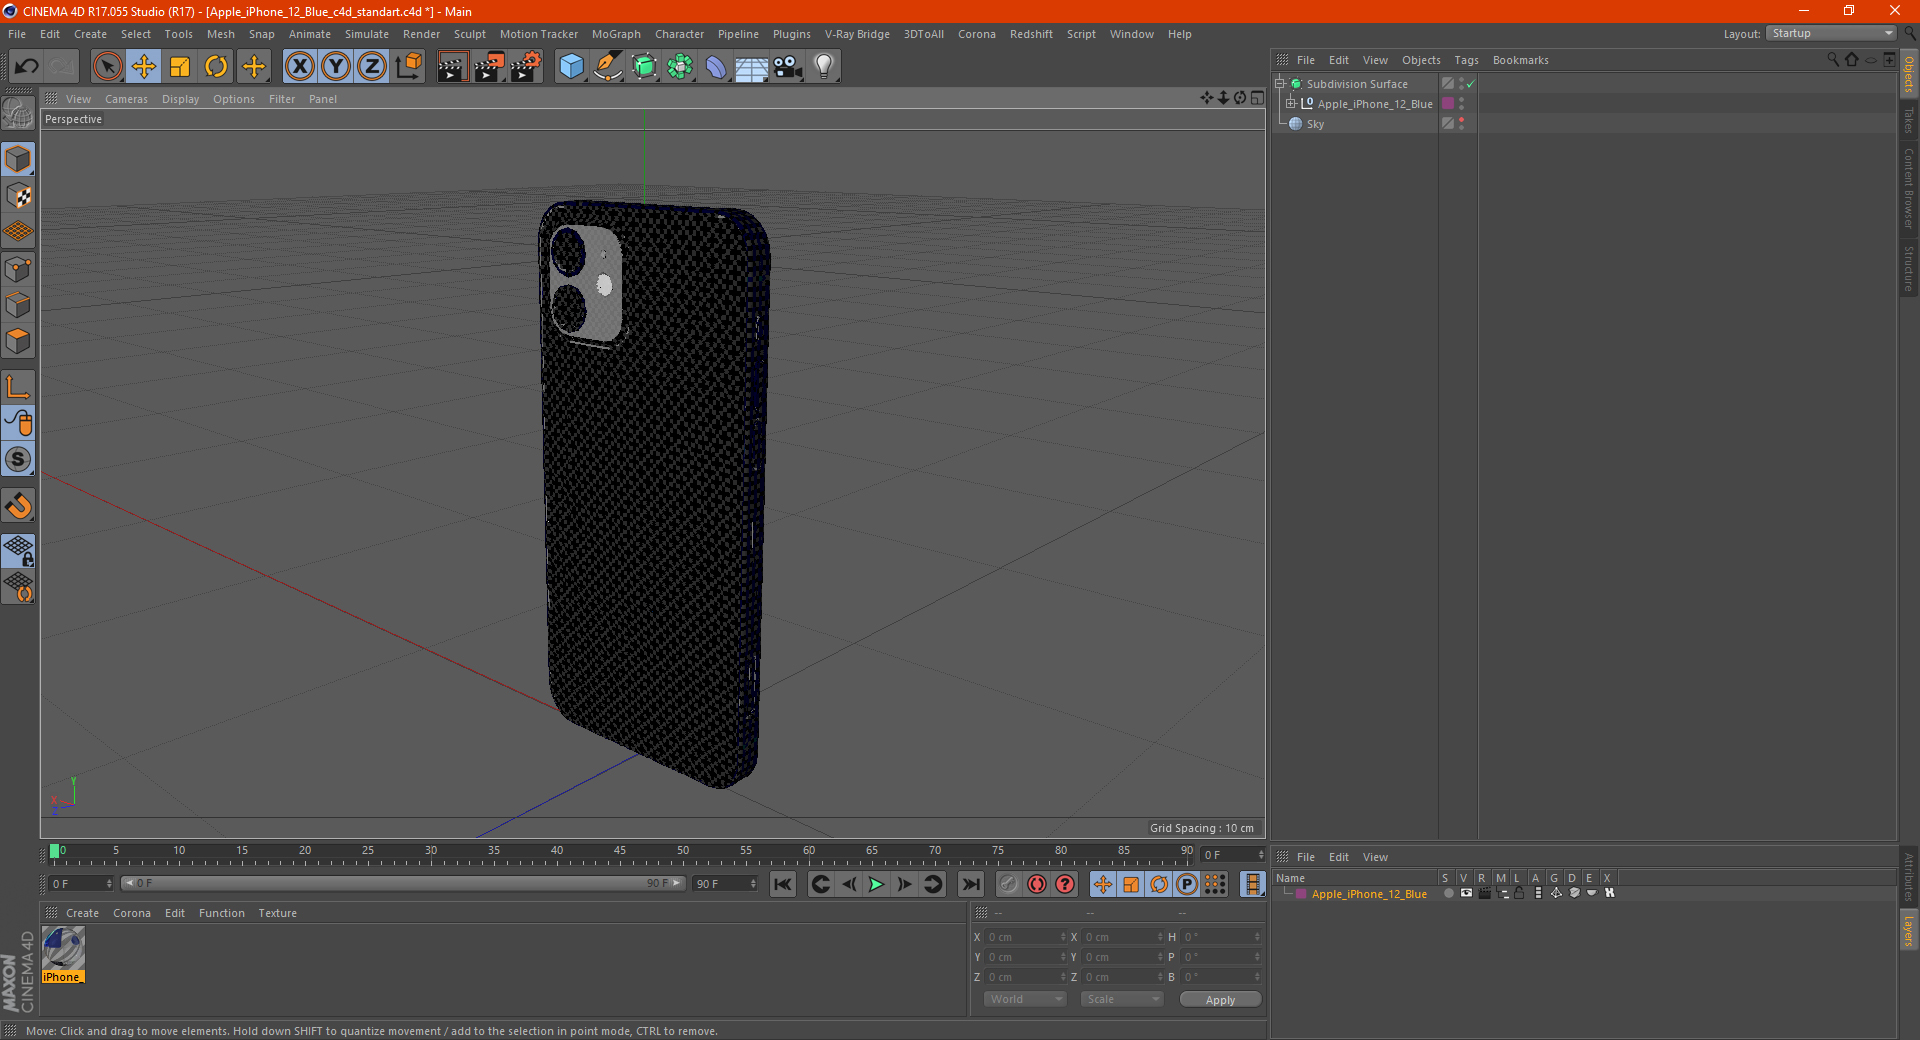Toggle layer solo for Apple_iPhone_12_Blue
Viewport: 1920px width, 1040px height.
1448,894
